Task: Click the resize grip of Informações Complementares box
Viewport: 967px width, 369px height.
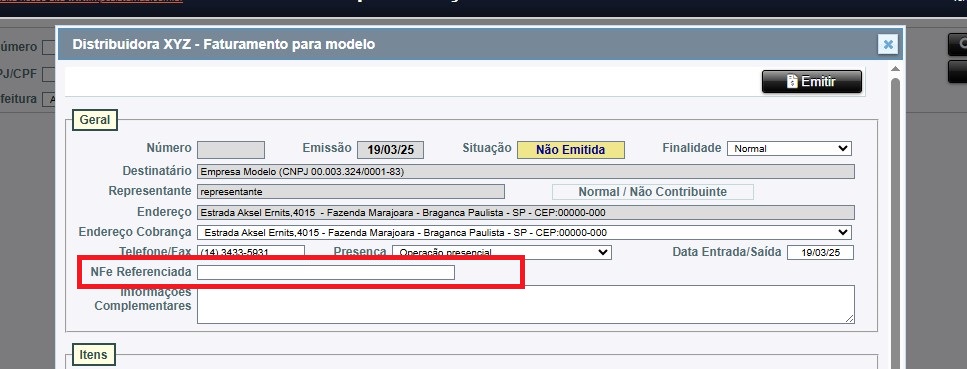Action: pos(850,318)
